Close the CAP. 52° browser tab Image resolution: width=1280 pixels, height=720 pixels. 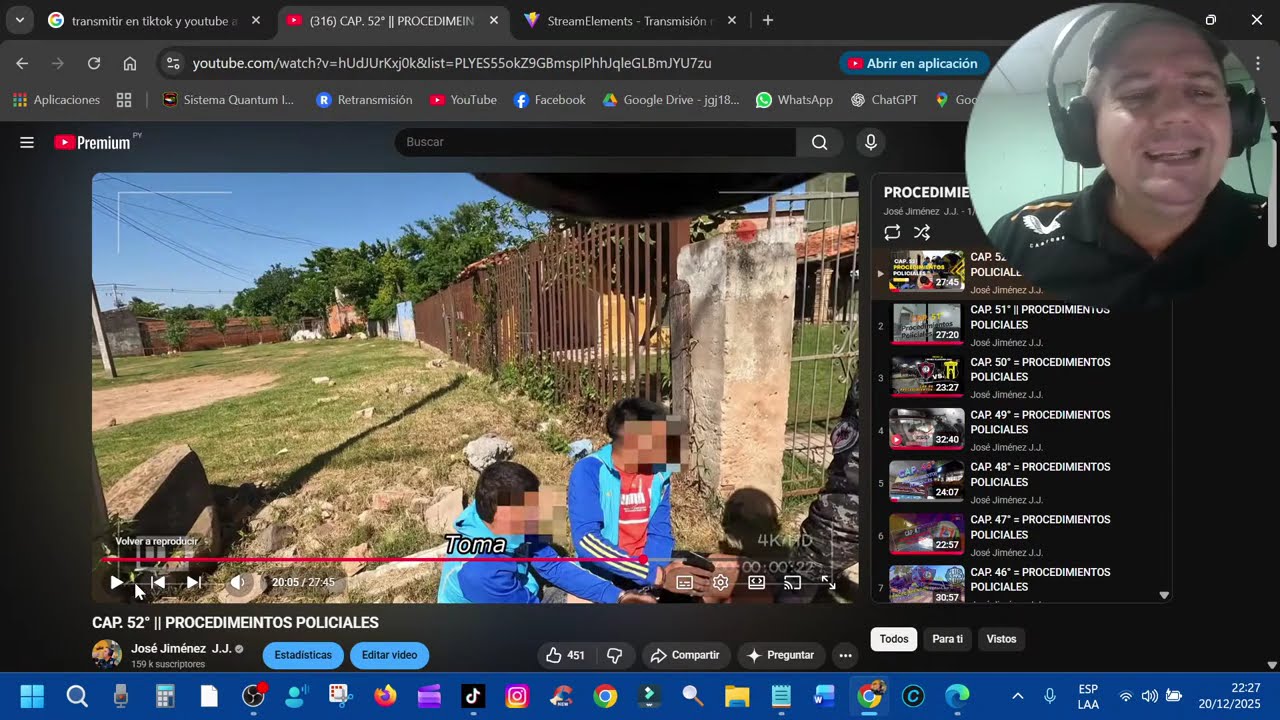coord(494,20)
